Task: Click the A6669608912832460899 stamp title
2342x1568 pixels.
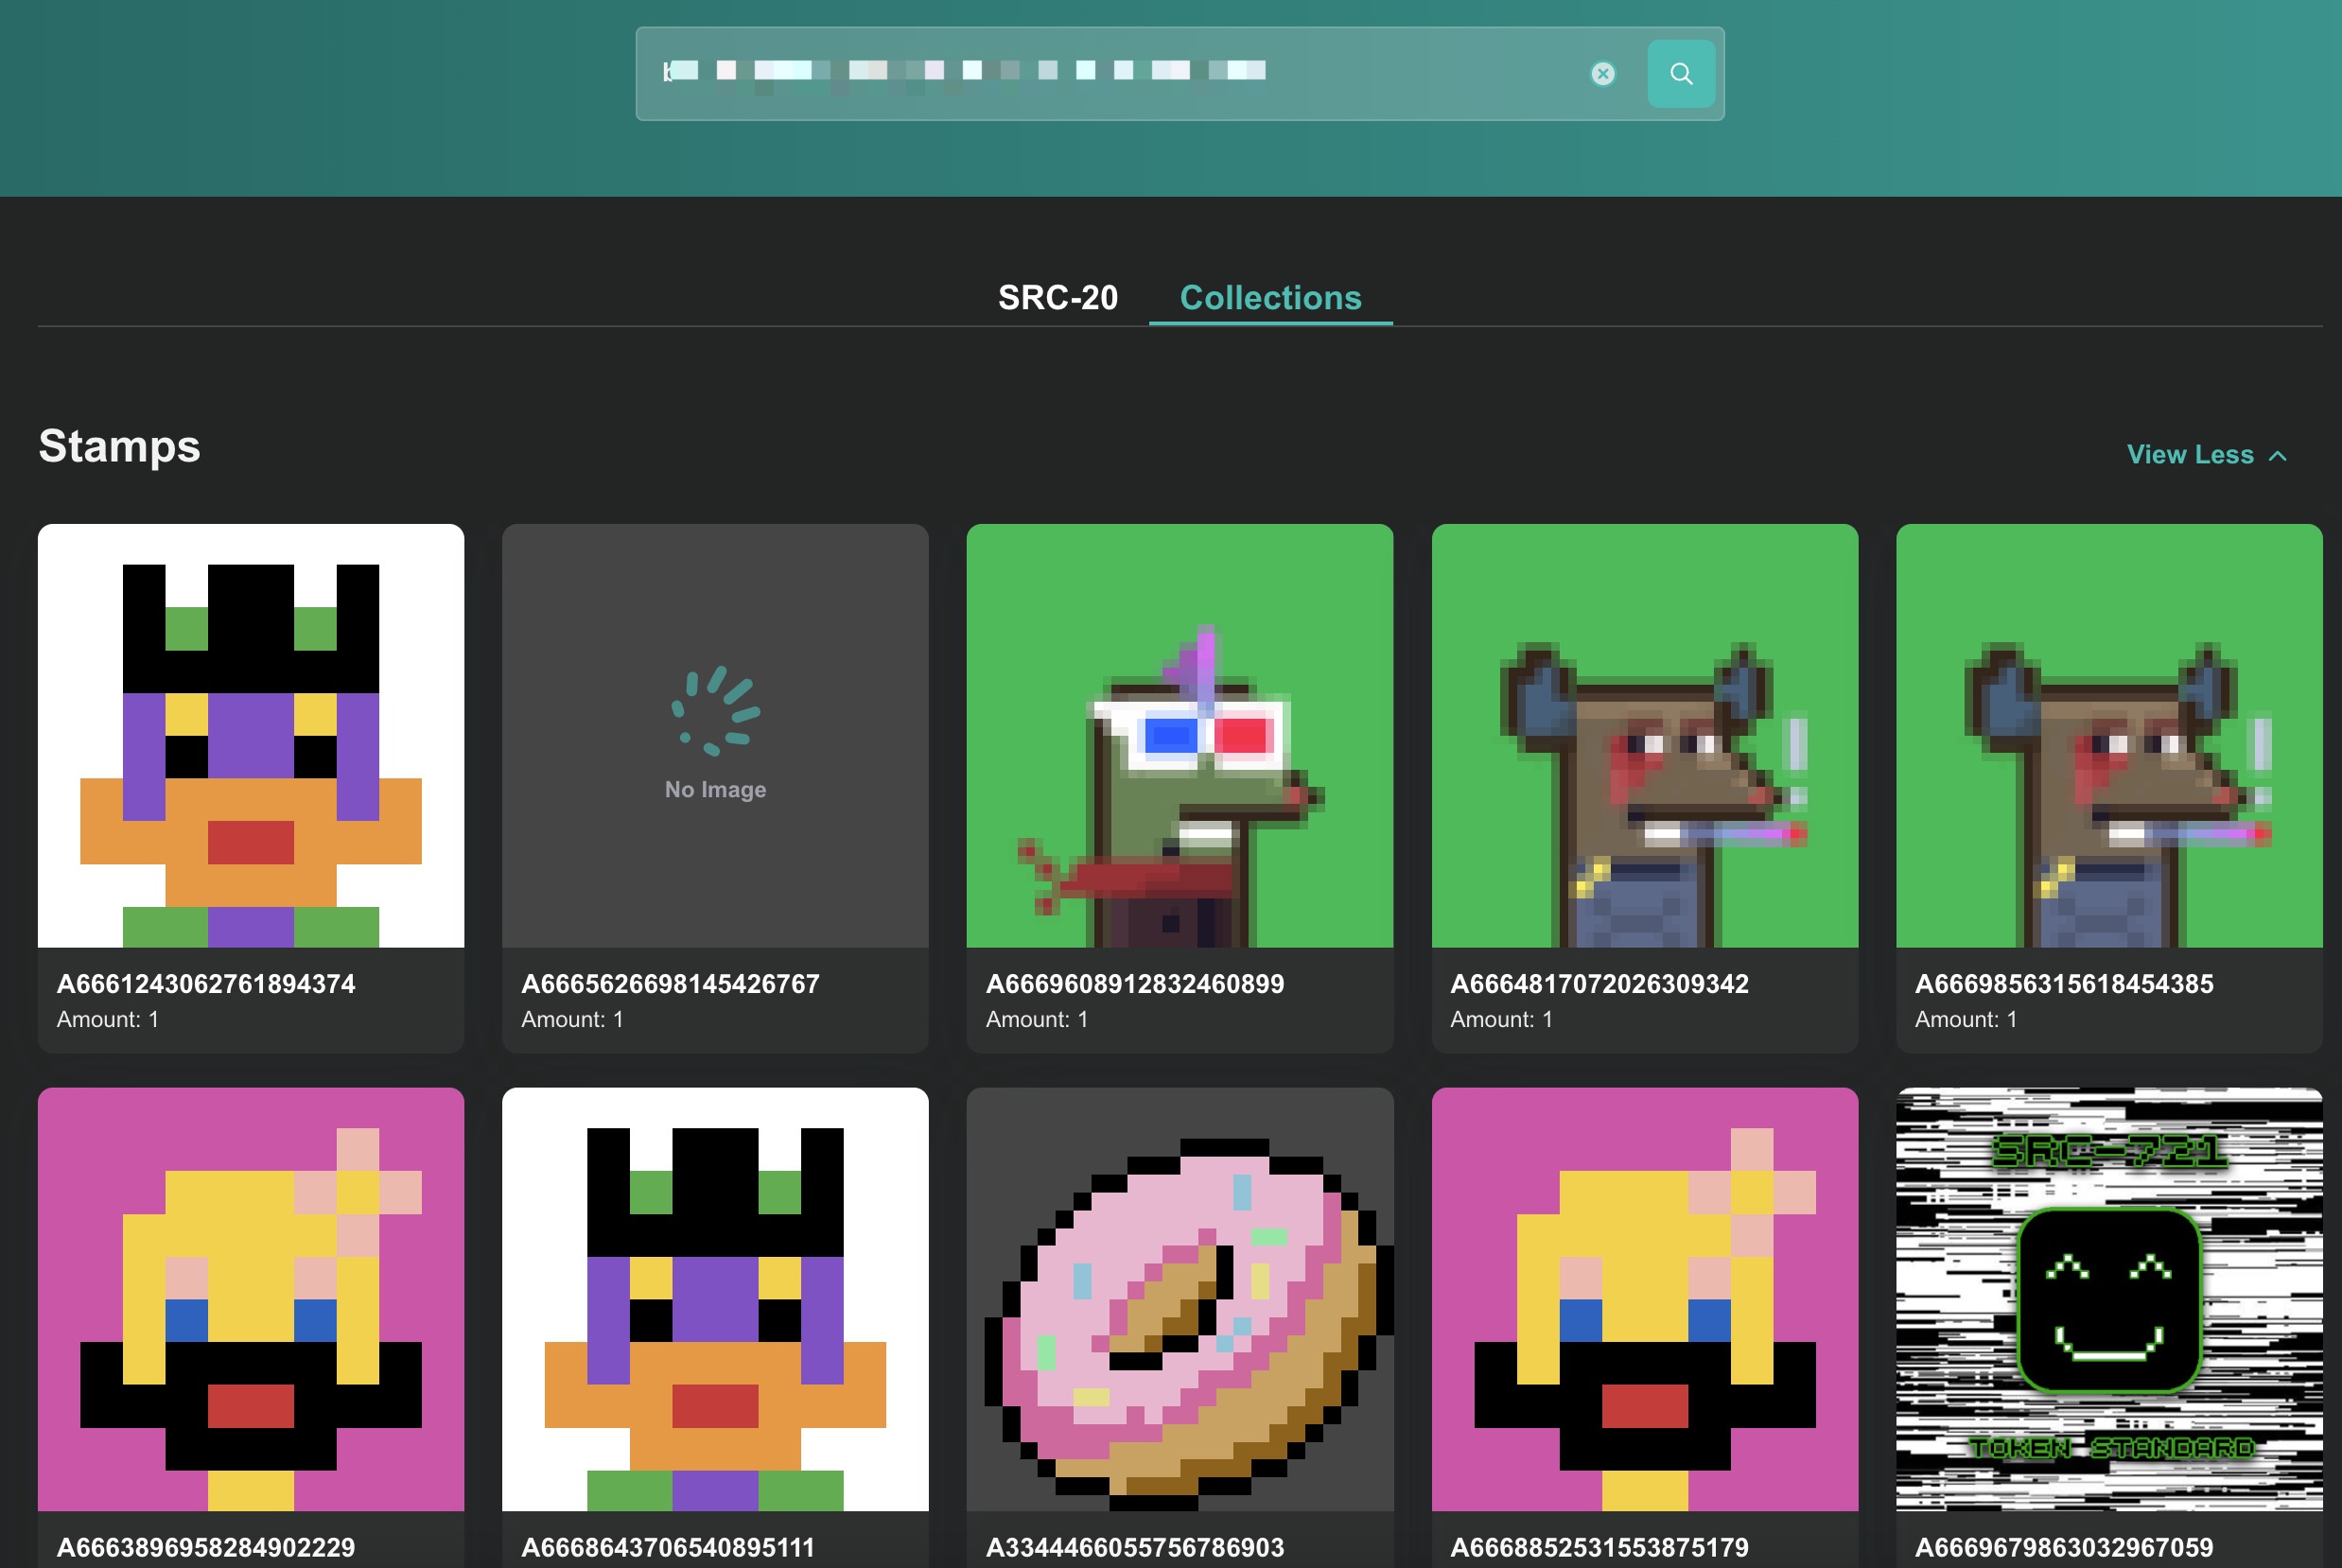Action: [1134, 984]
